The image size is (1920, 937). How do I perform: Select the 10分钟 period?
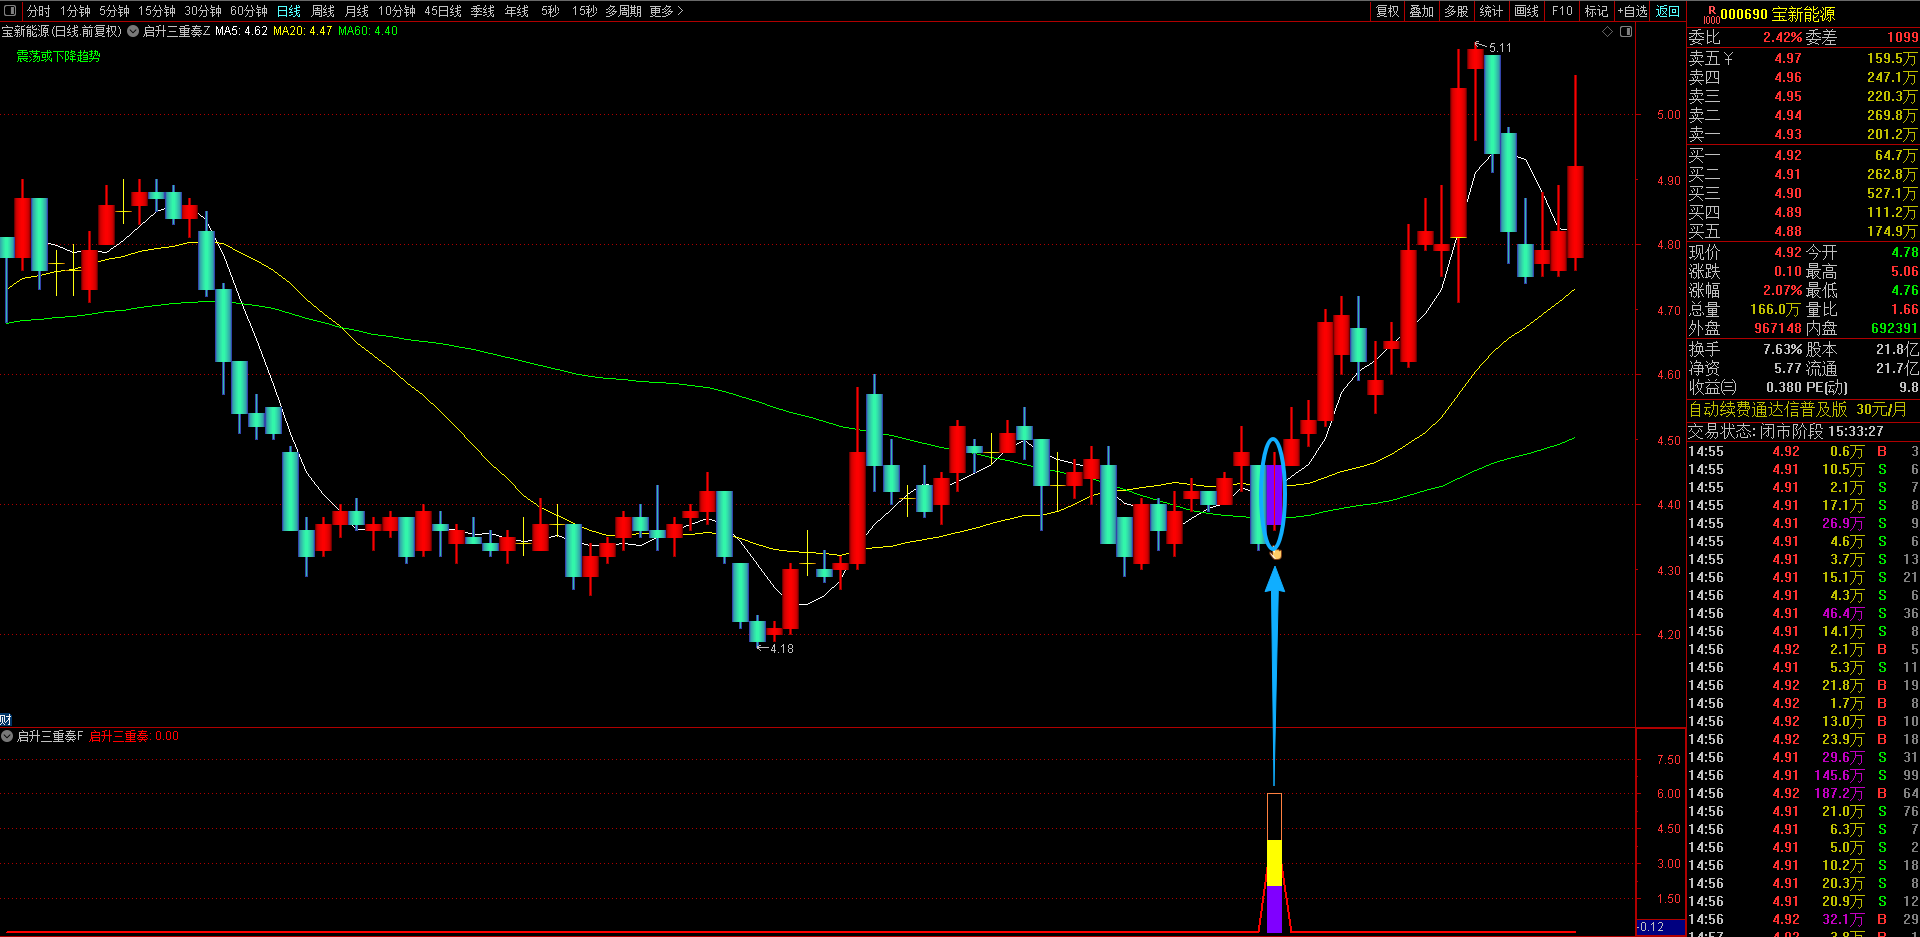(x=397, y=11)
